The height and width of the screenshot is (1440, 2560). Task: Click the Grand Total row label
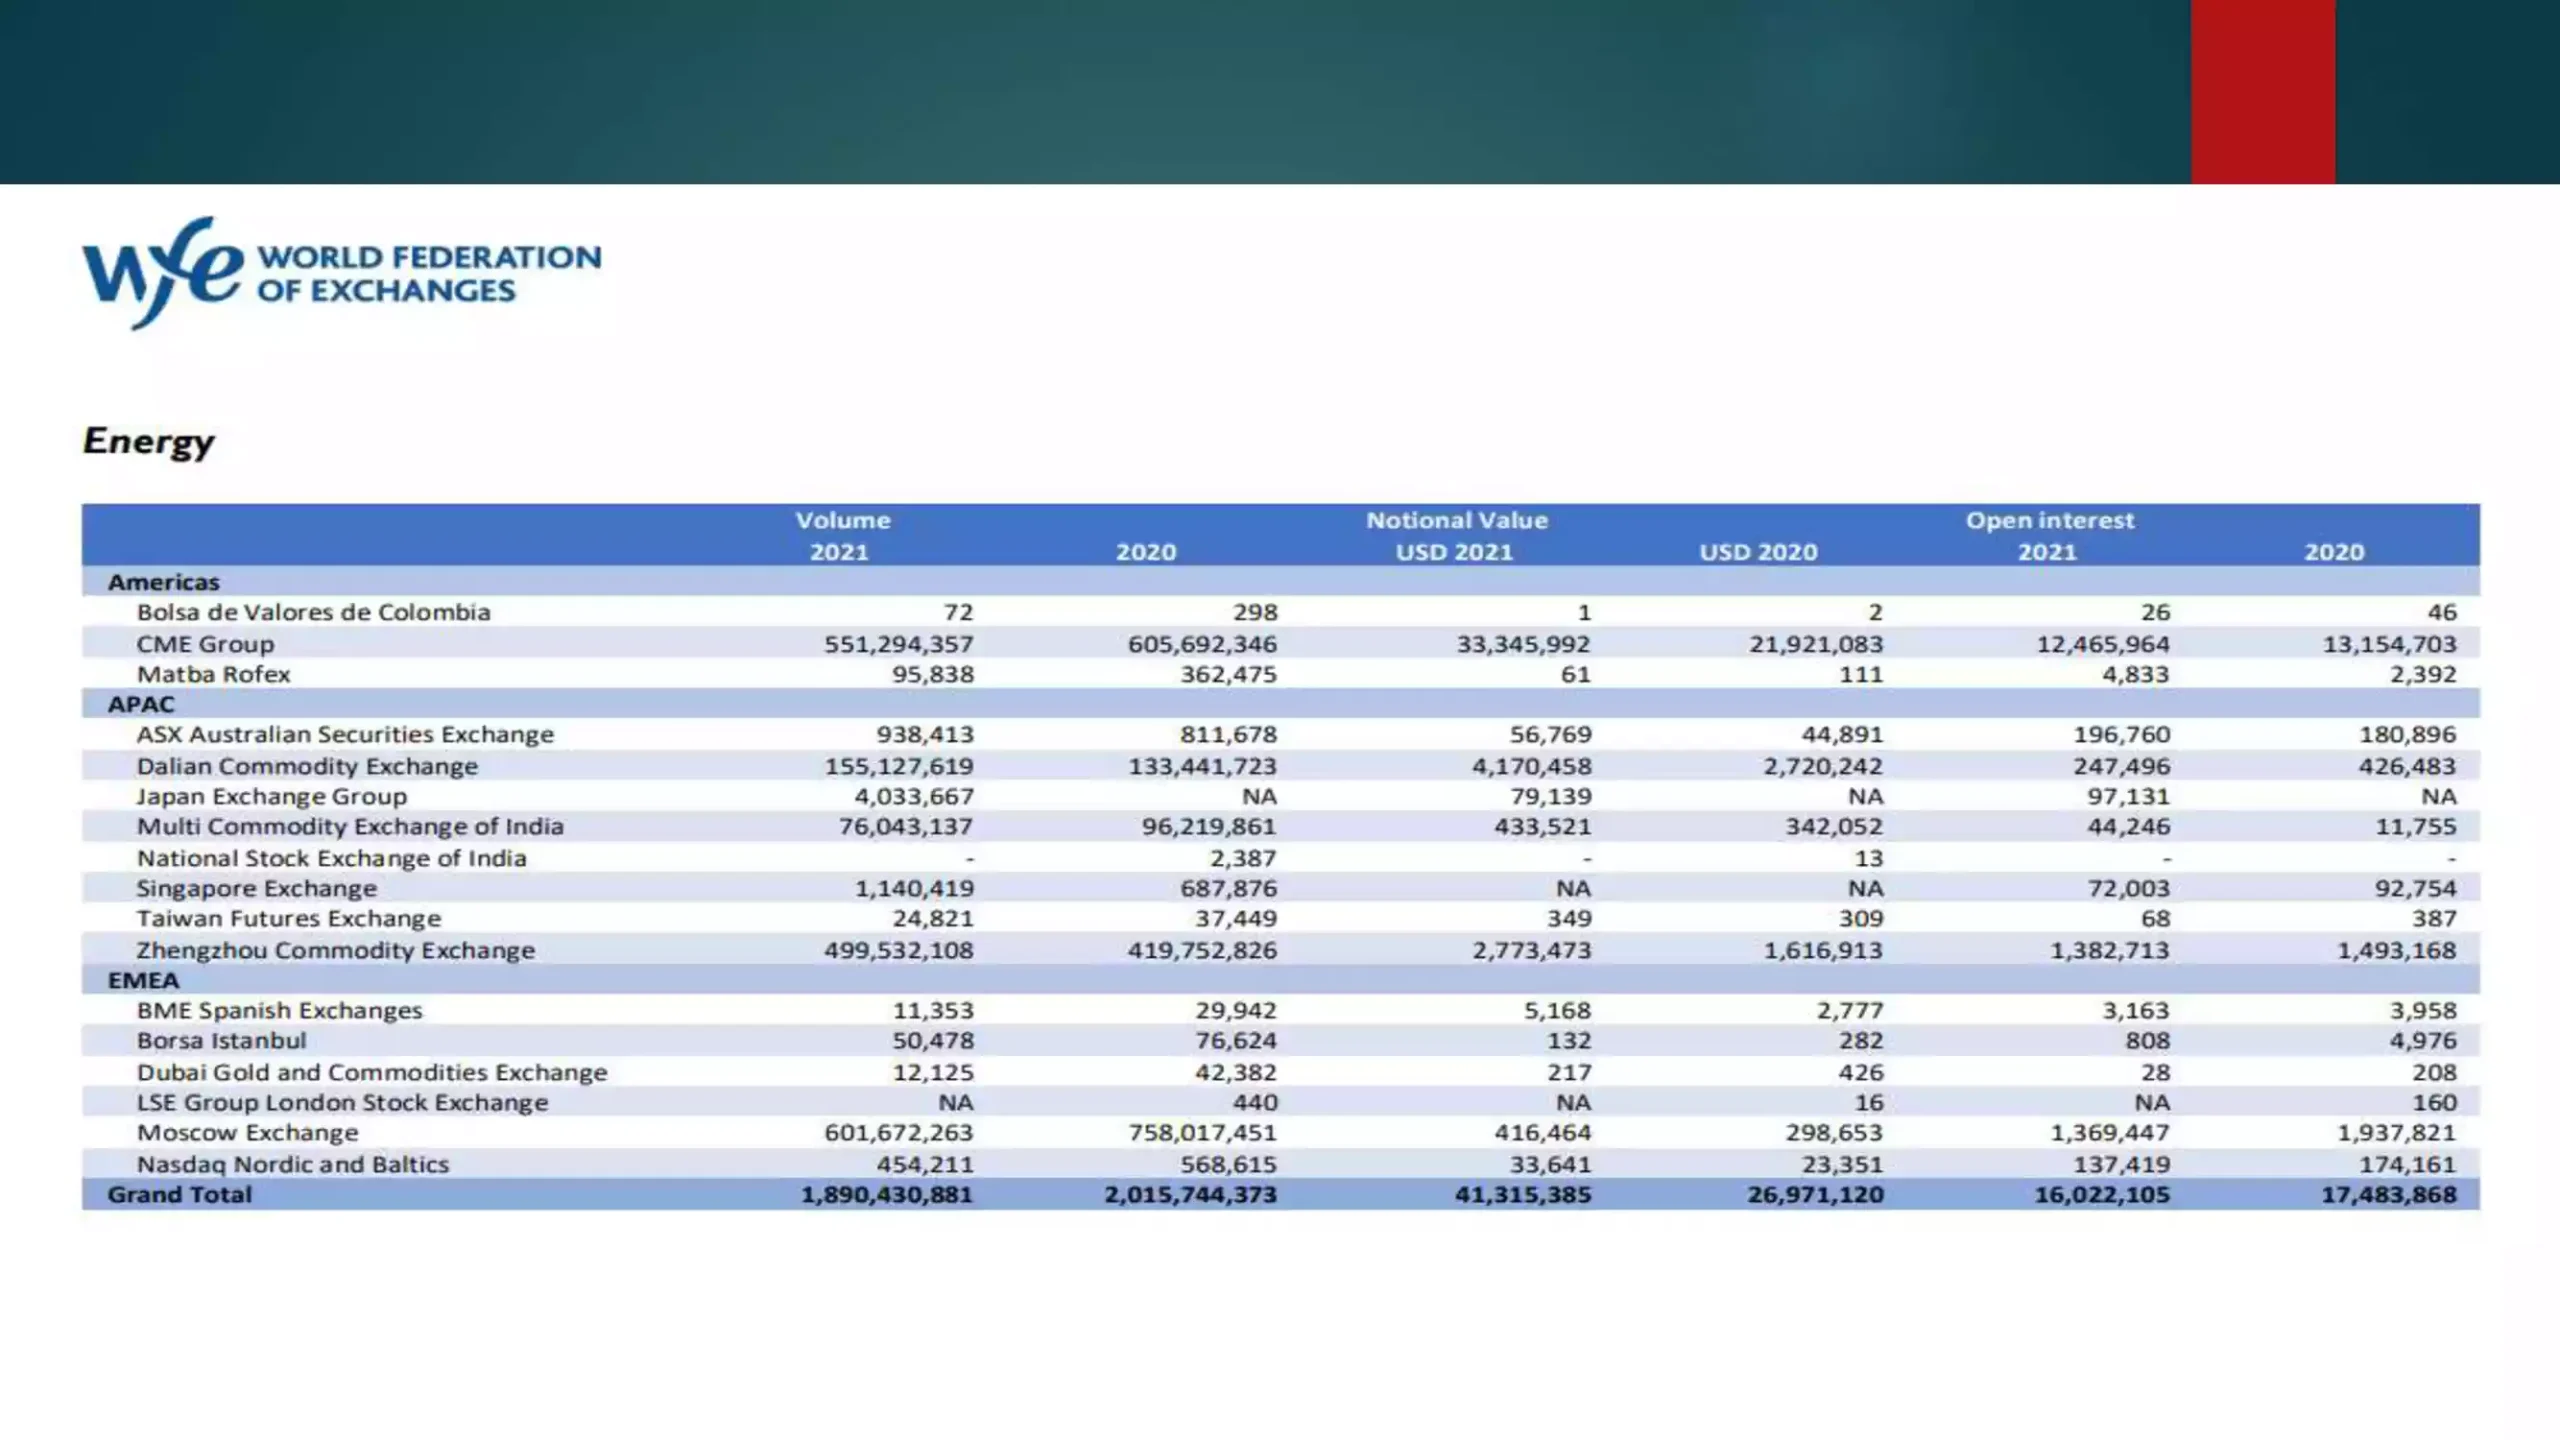180,1194
